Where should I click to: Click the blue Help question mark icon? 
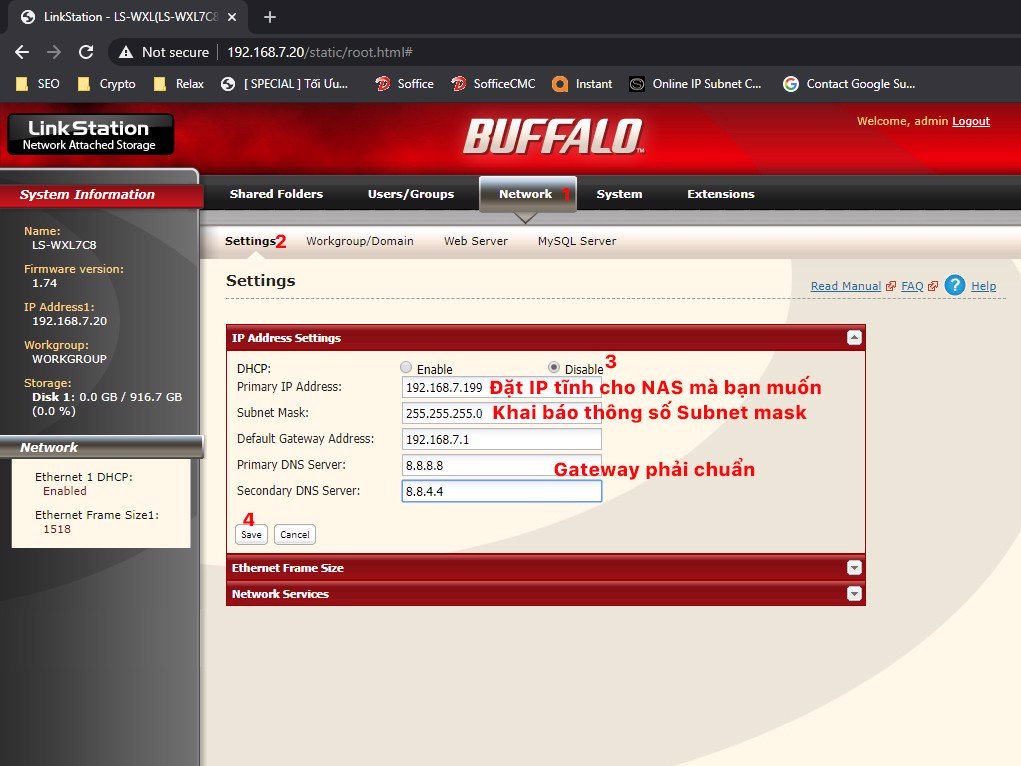point(955,285)
